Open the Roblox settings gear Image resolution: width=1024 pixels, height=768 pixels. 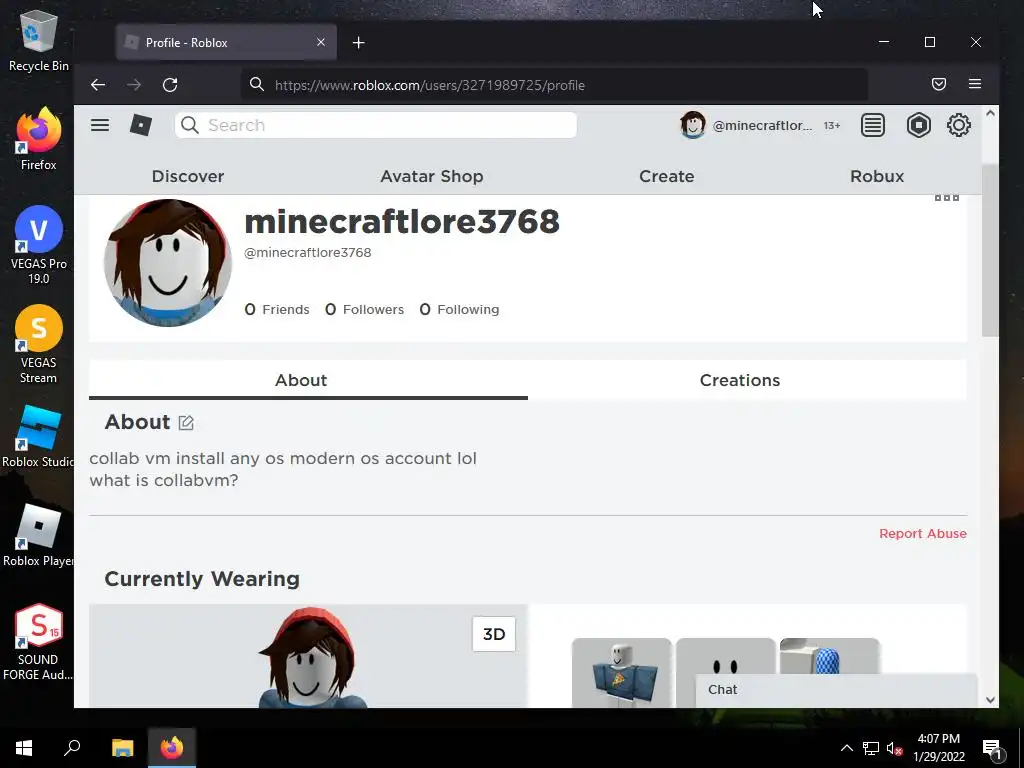click(958, 125)
